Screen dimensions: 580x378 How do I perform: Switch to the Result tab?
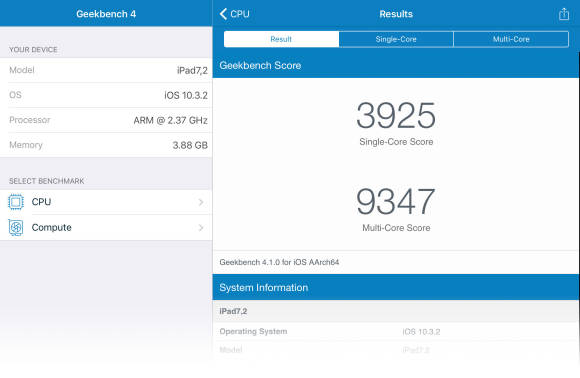coord(281,39)
